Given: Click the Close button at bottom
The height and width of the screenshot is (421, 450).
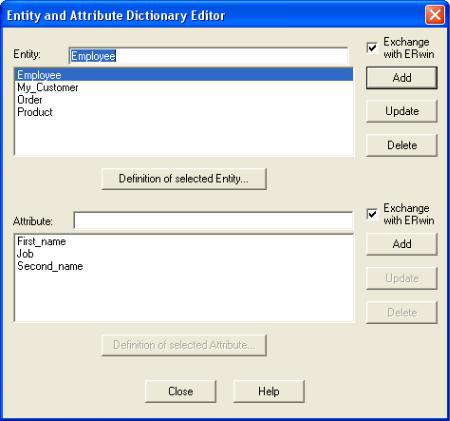Looking at the screenshot, I should (x=180, y=391).
